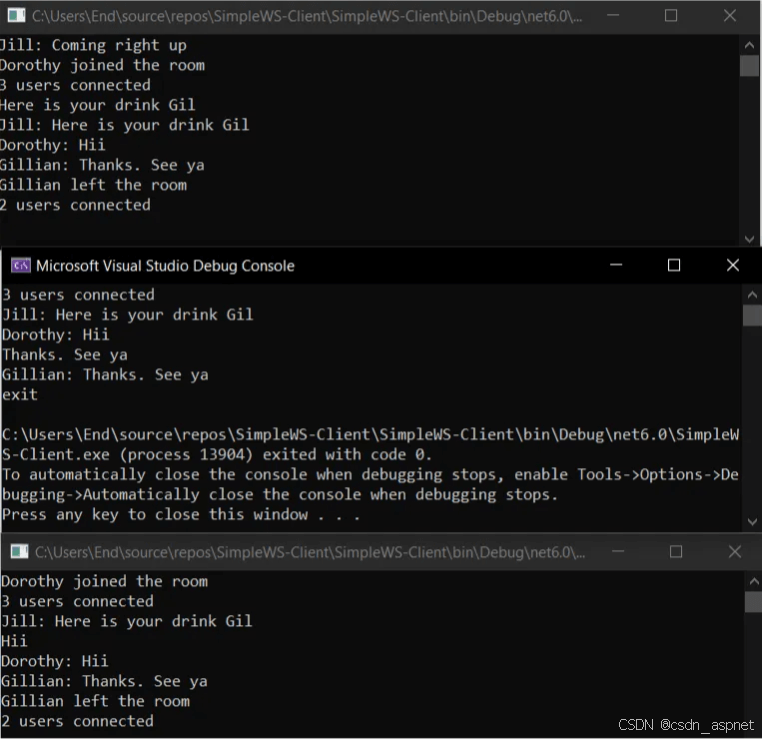Click 'Jill: Here is your drink Gil' in Debug Console
The image size is (762, 739).
[128, 315]
